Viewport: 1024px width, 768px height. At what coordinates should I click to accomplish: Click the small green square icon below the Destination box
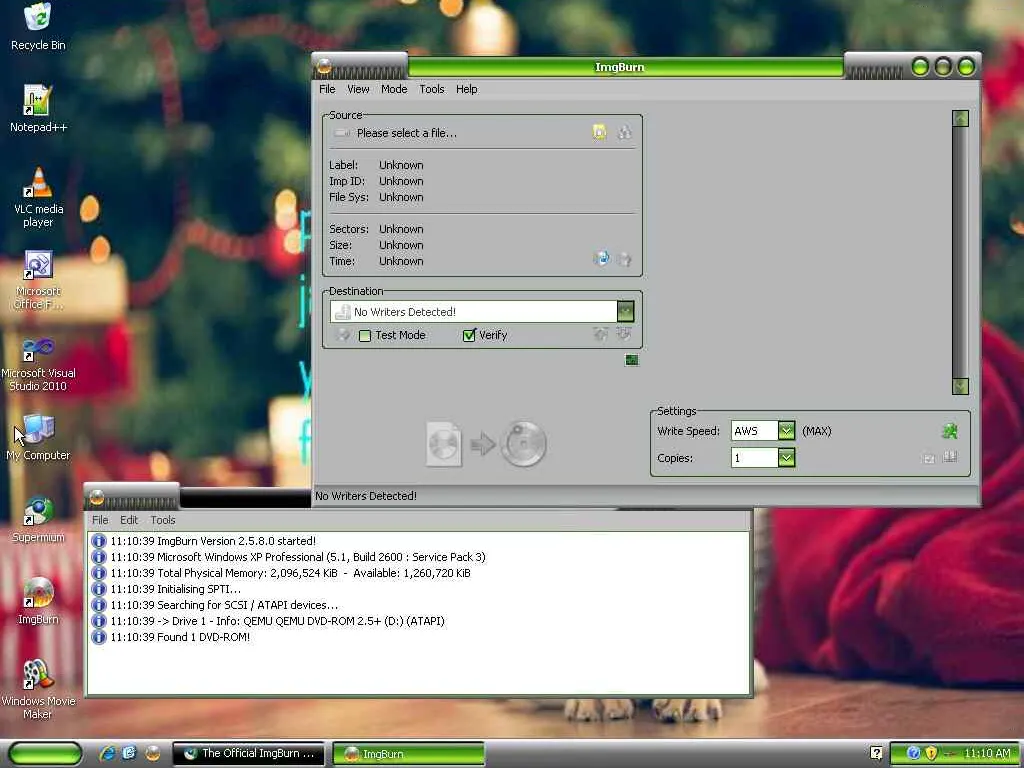click(x=631, y=360)
